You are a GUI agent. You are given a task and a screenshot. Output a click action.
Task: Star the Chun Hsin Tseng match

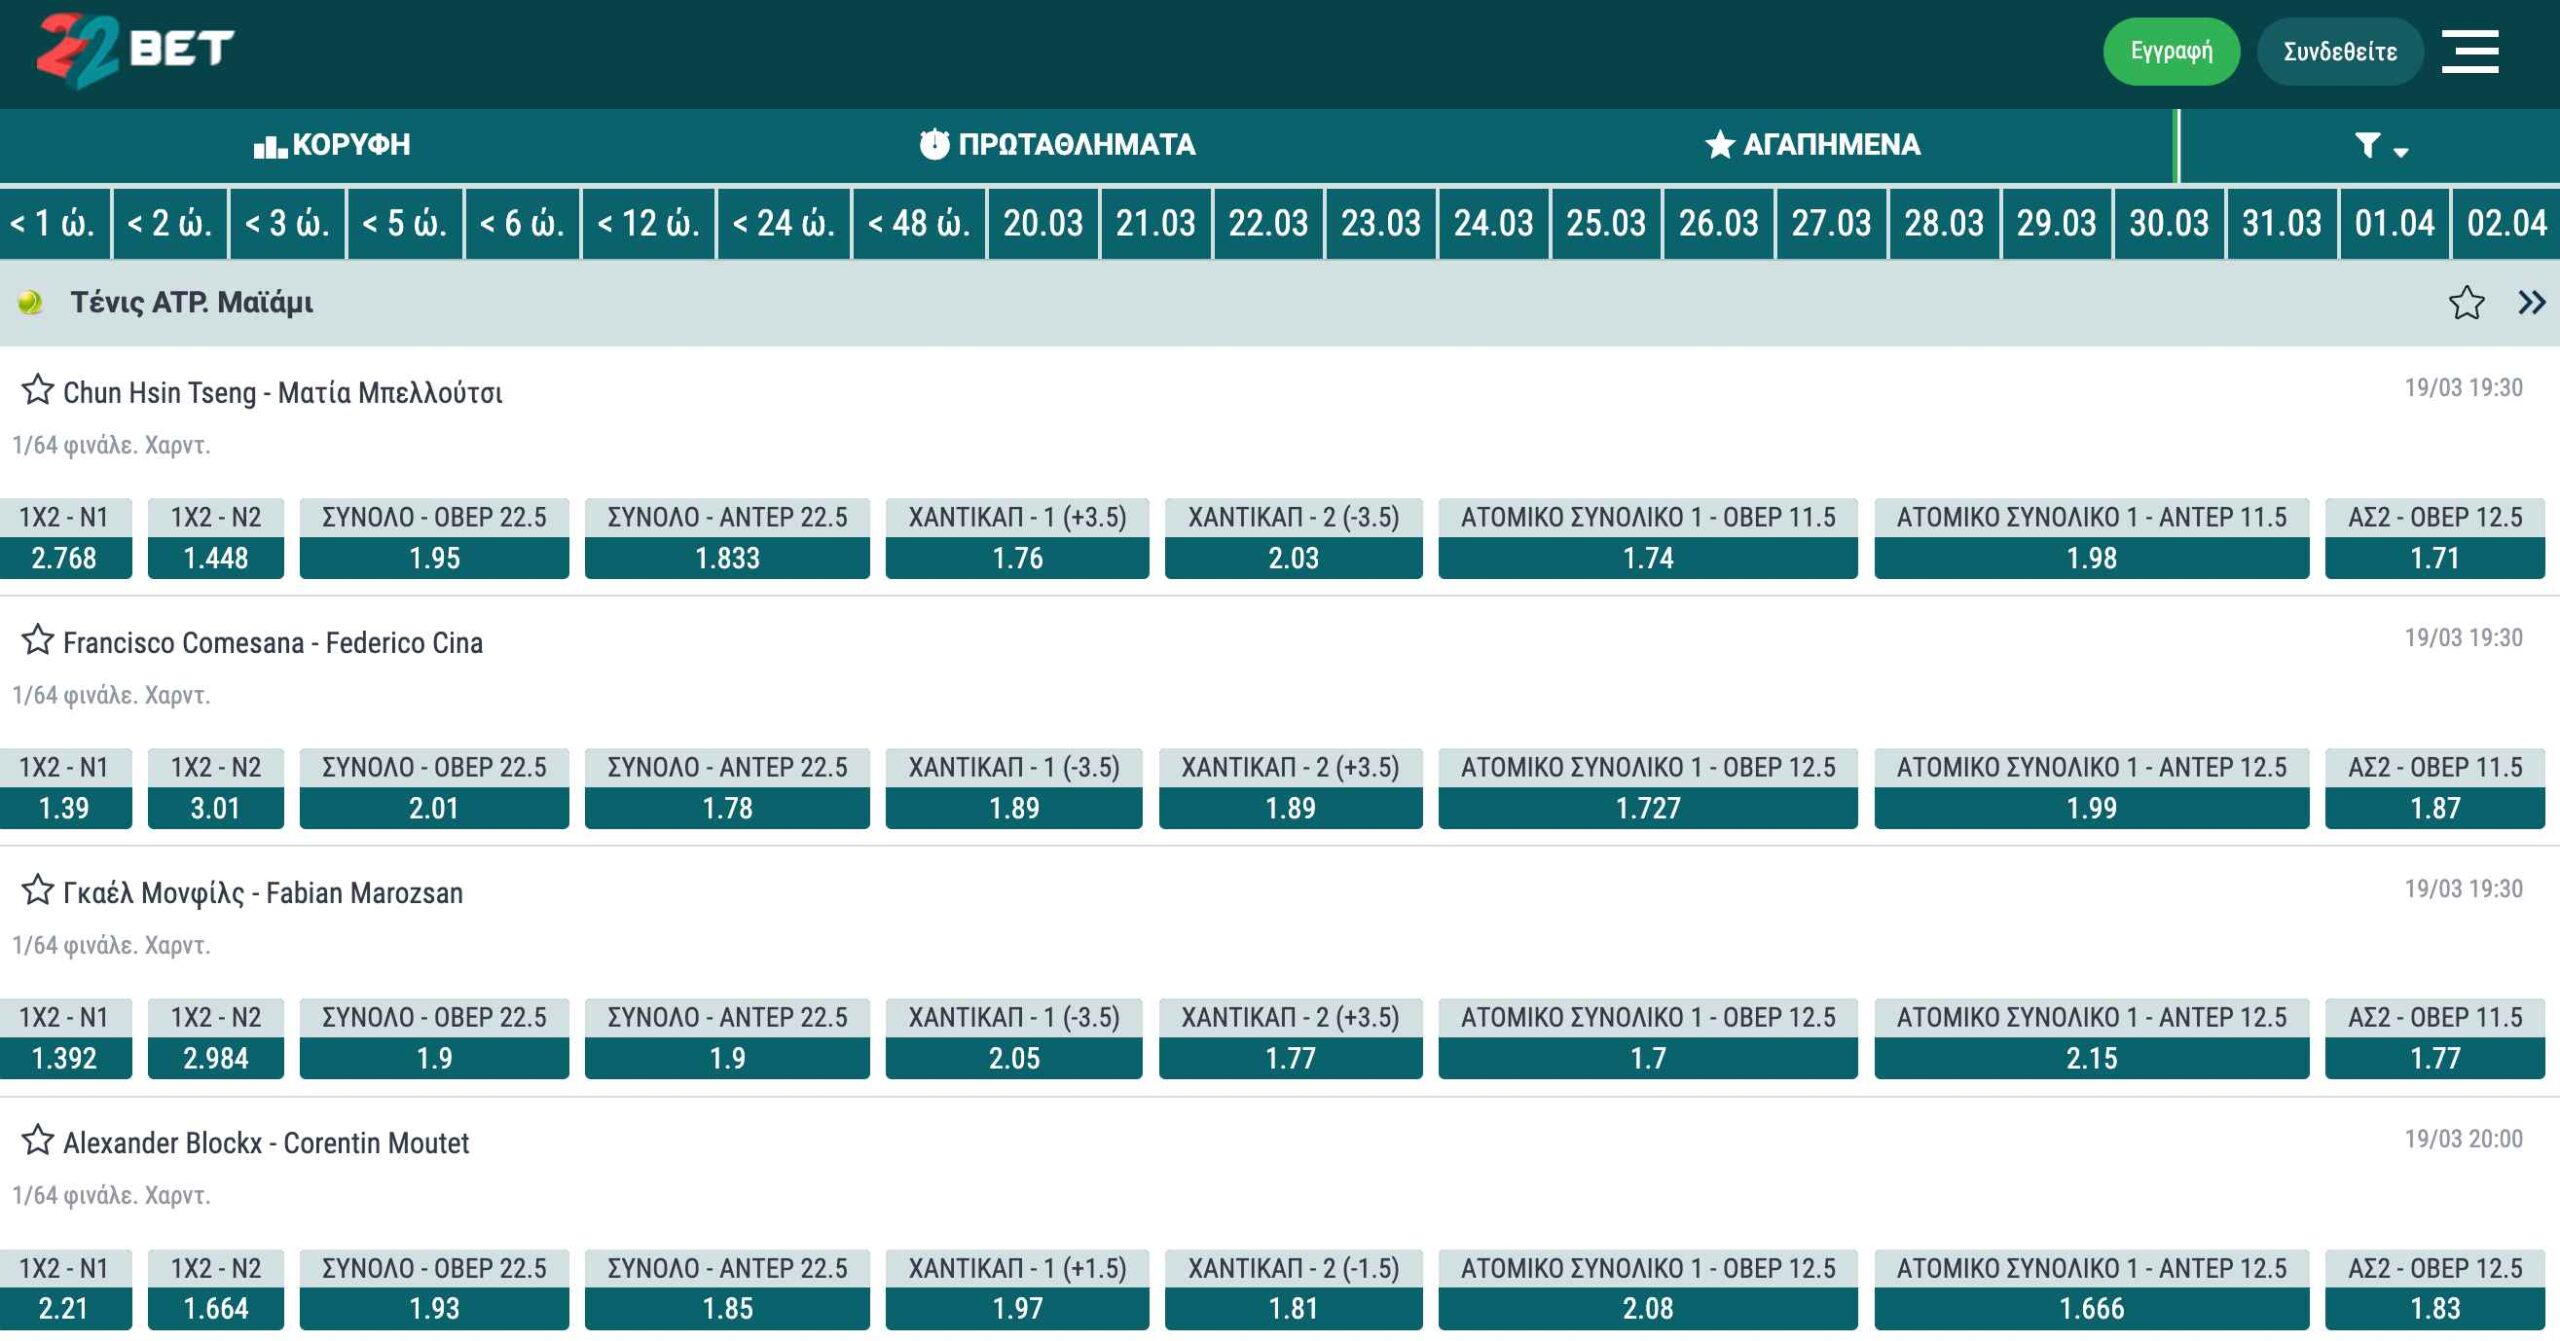click(x=37, y=390)
